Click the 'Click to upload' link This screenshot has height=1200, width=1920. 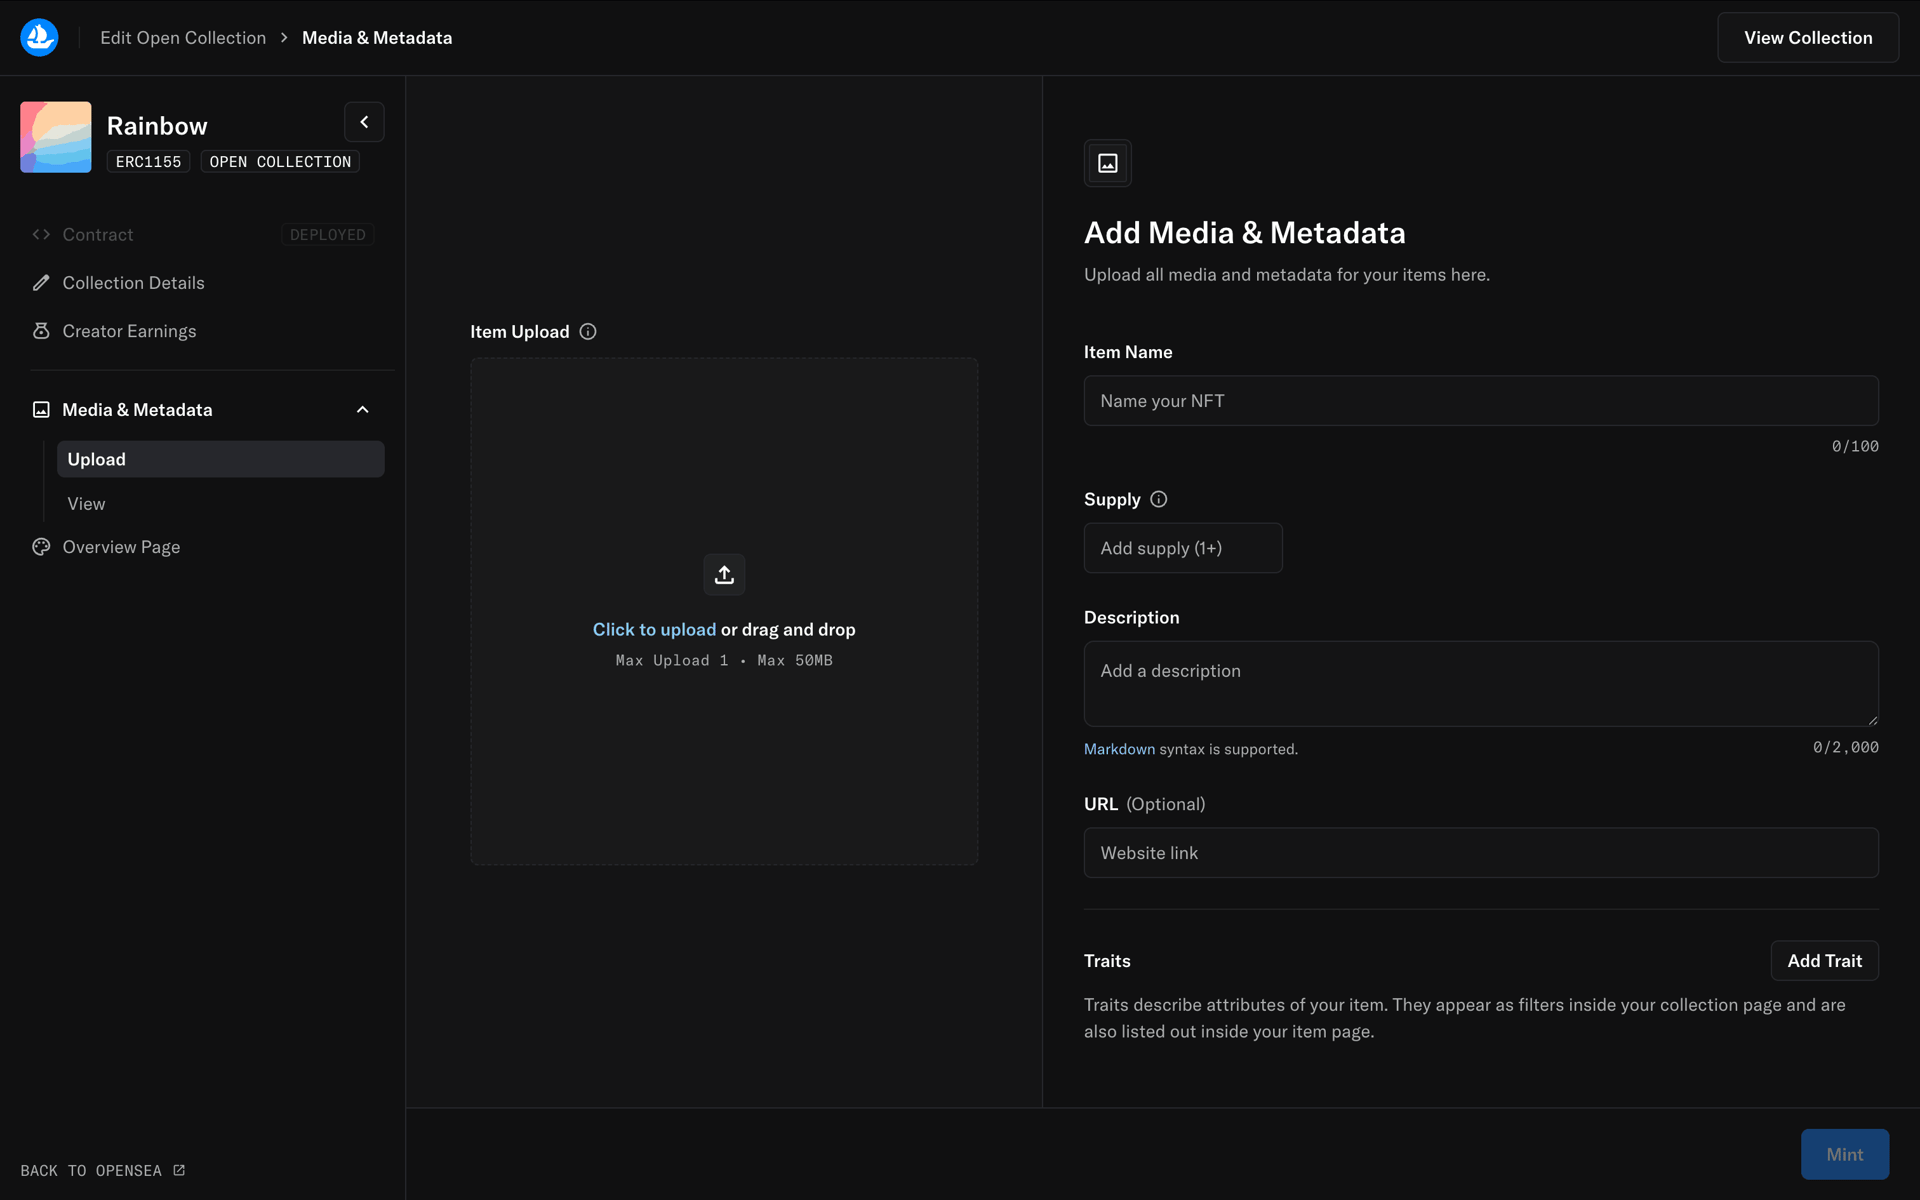tap(654, 630)
